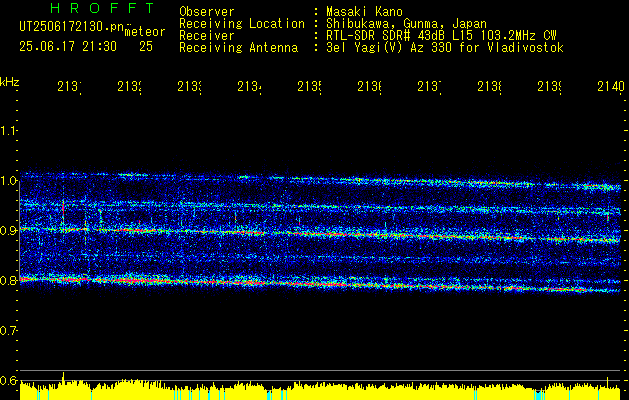The height and width of the screenshot is (400, 629).
Task: Click the meteor count 25
Action: click(146, 46)
